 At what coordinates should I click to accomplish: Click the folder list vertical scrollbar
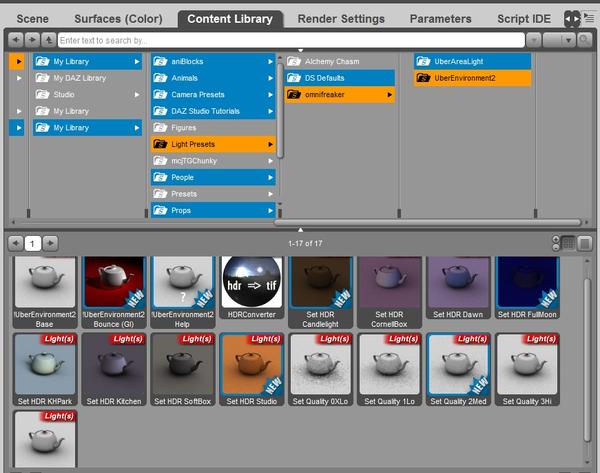click(280, 111)
